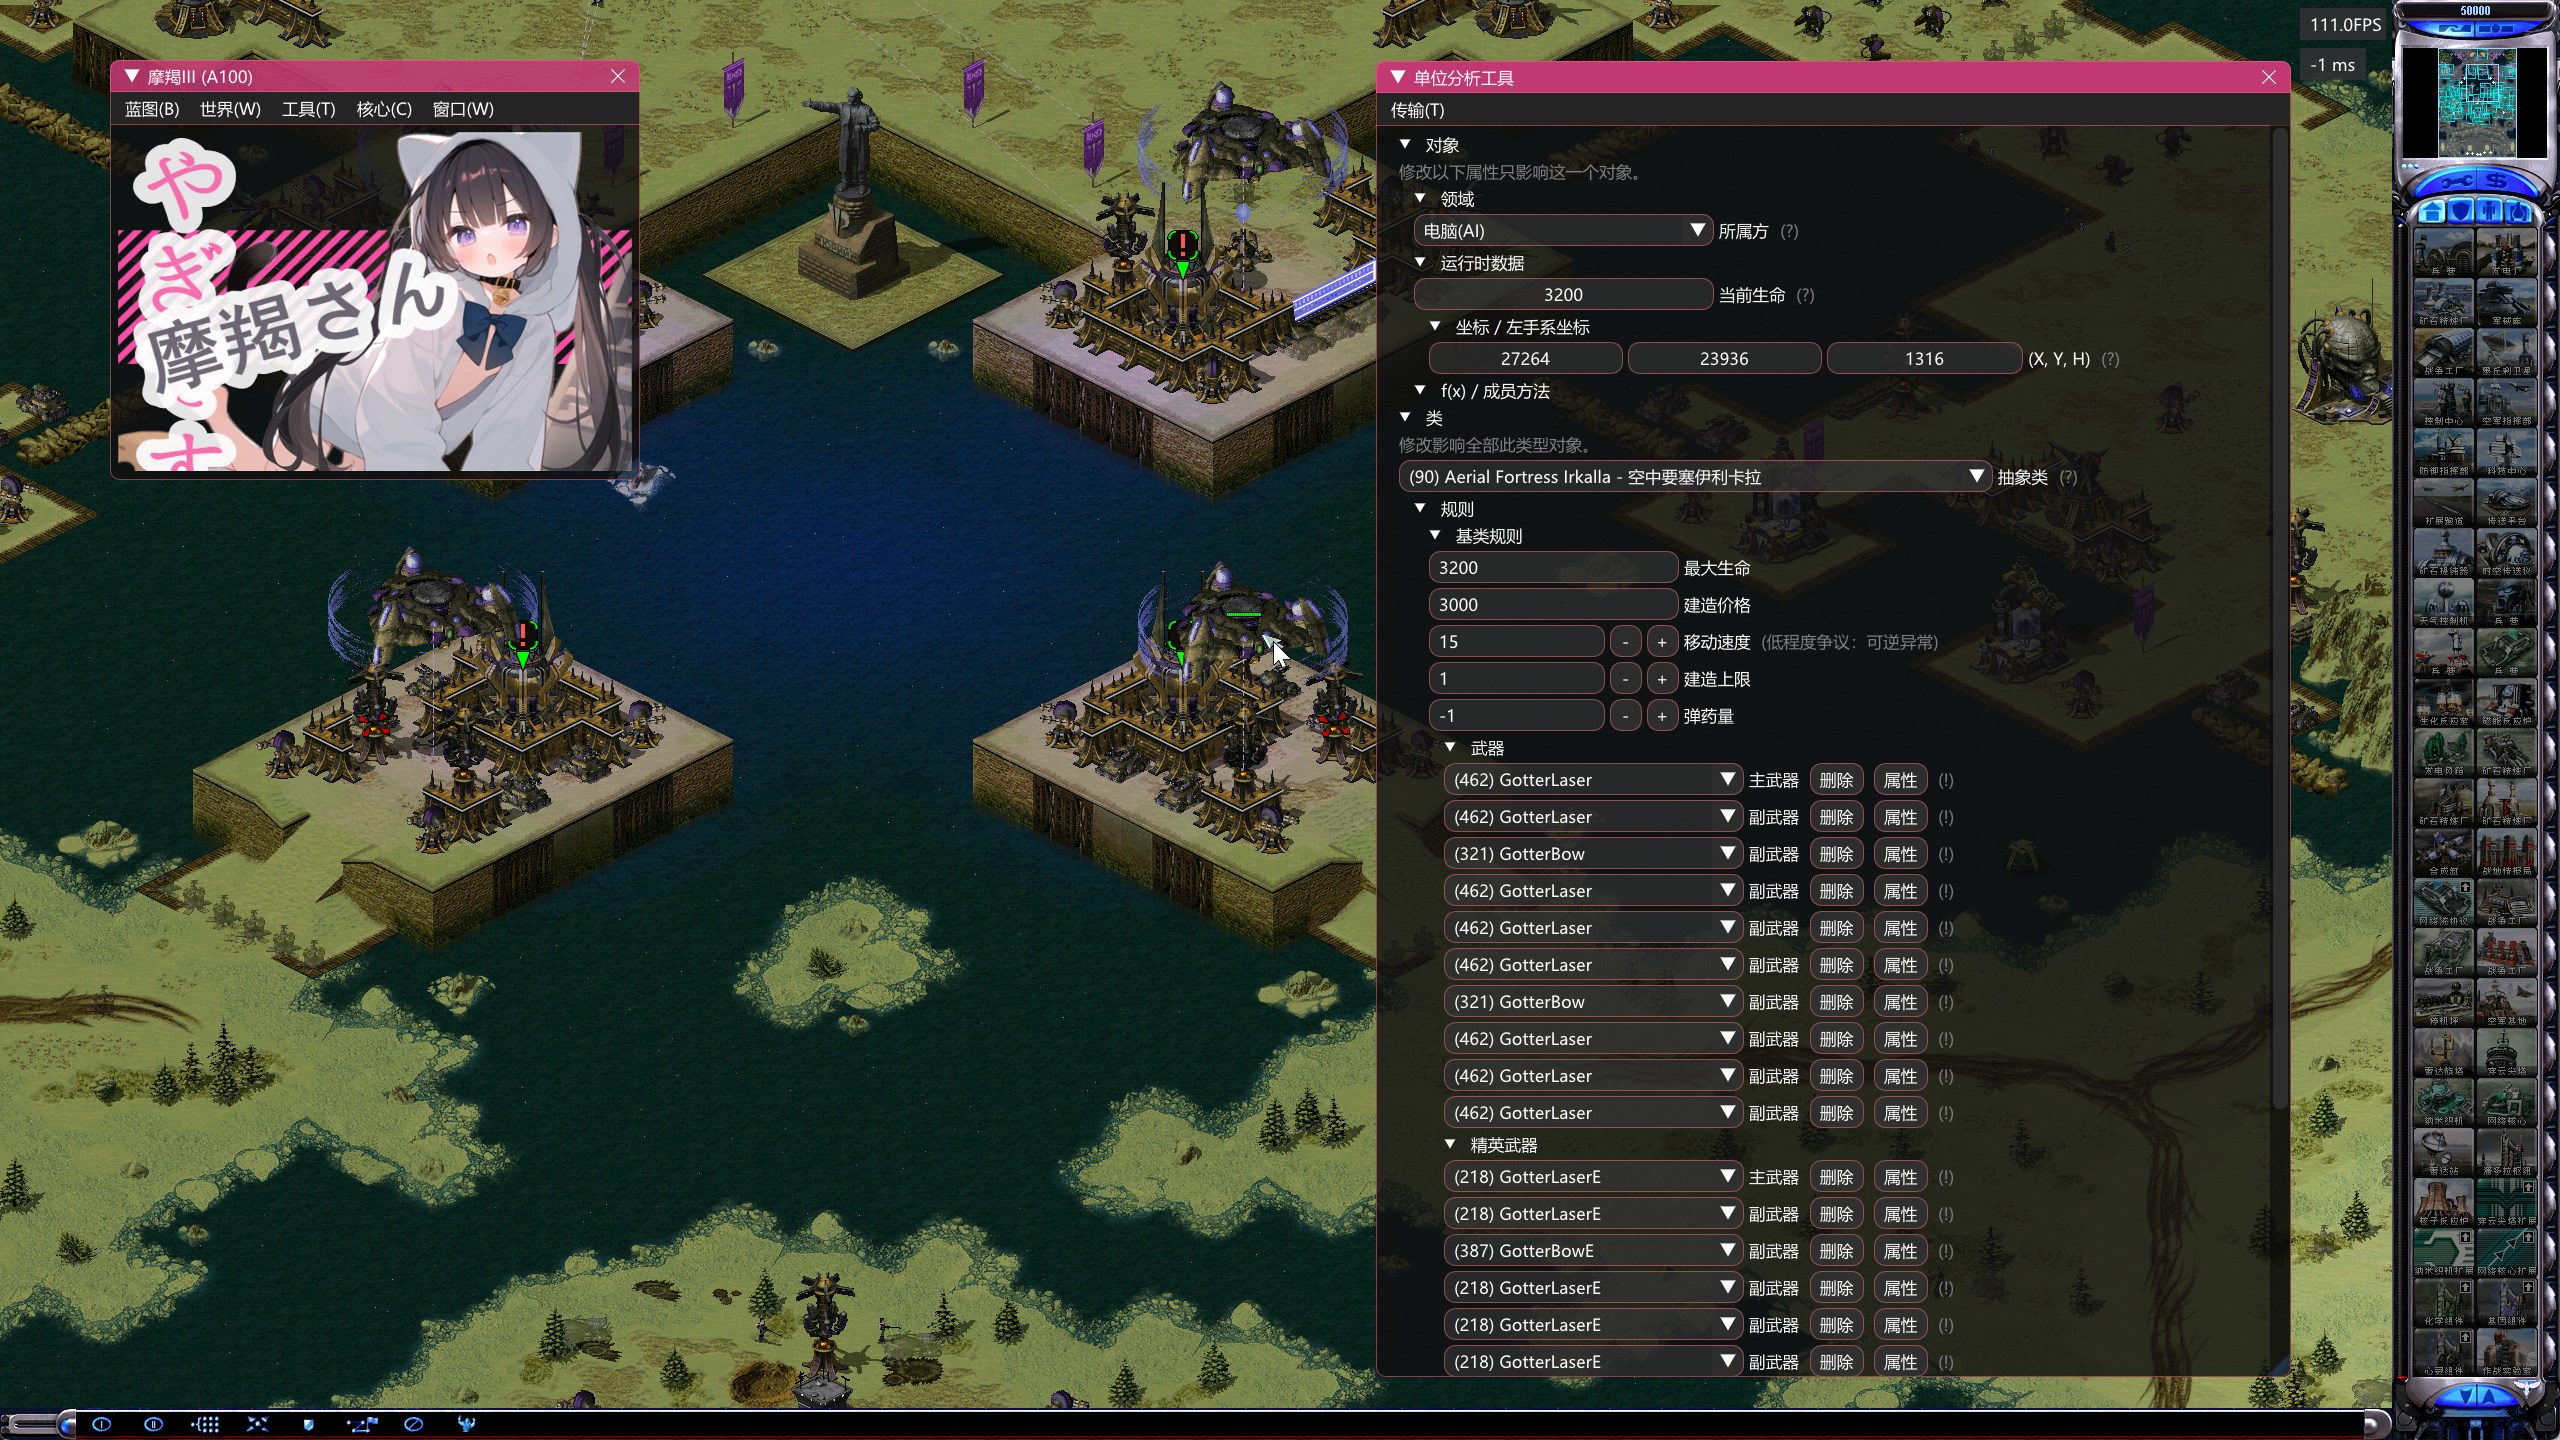2560x1440 pixels.
Task: Increase 移动速度 with plus button
Action: pyautogui.click(x=1661, y=642)
